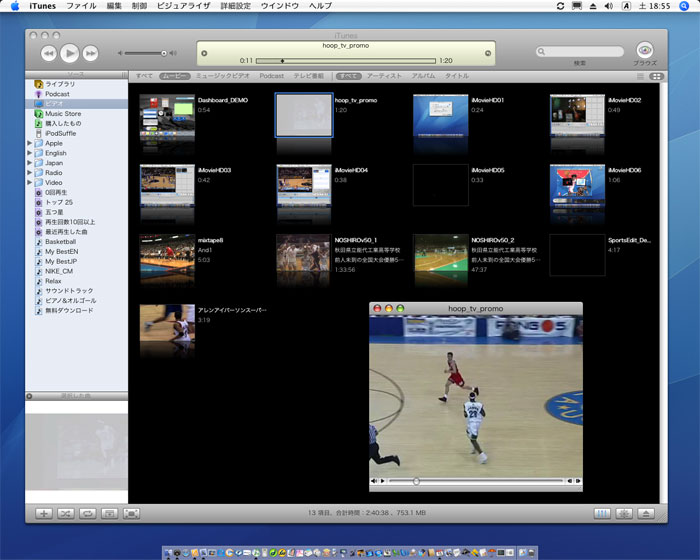Open the ビジュアライザ menu
The image size is (700, 560).
tap(183, 6)
